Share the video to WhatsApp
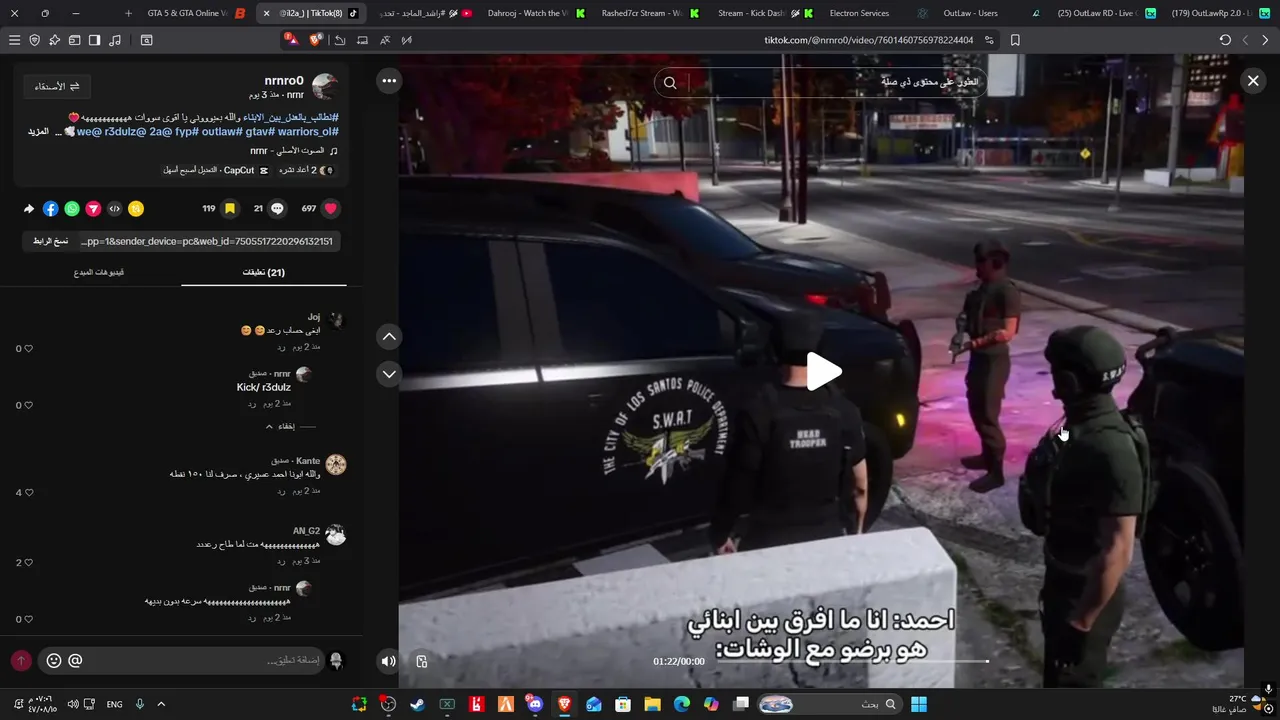 click(x=72, y=209)
